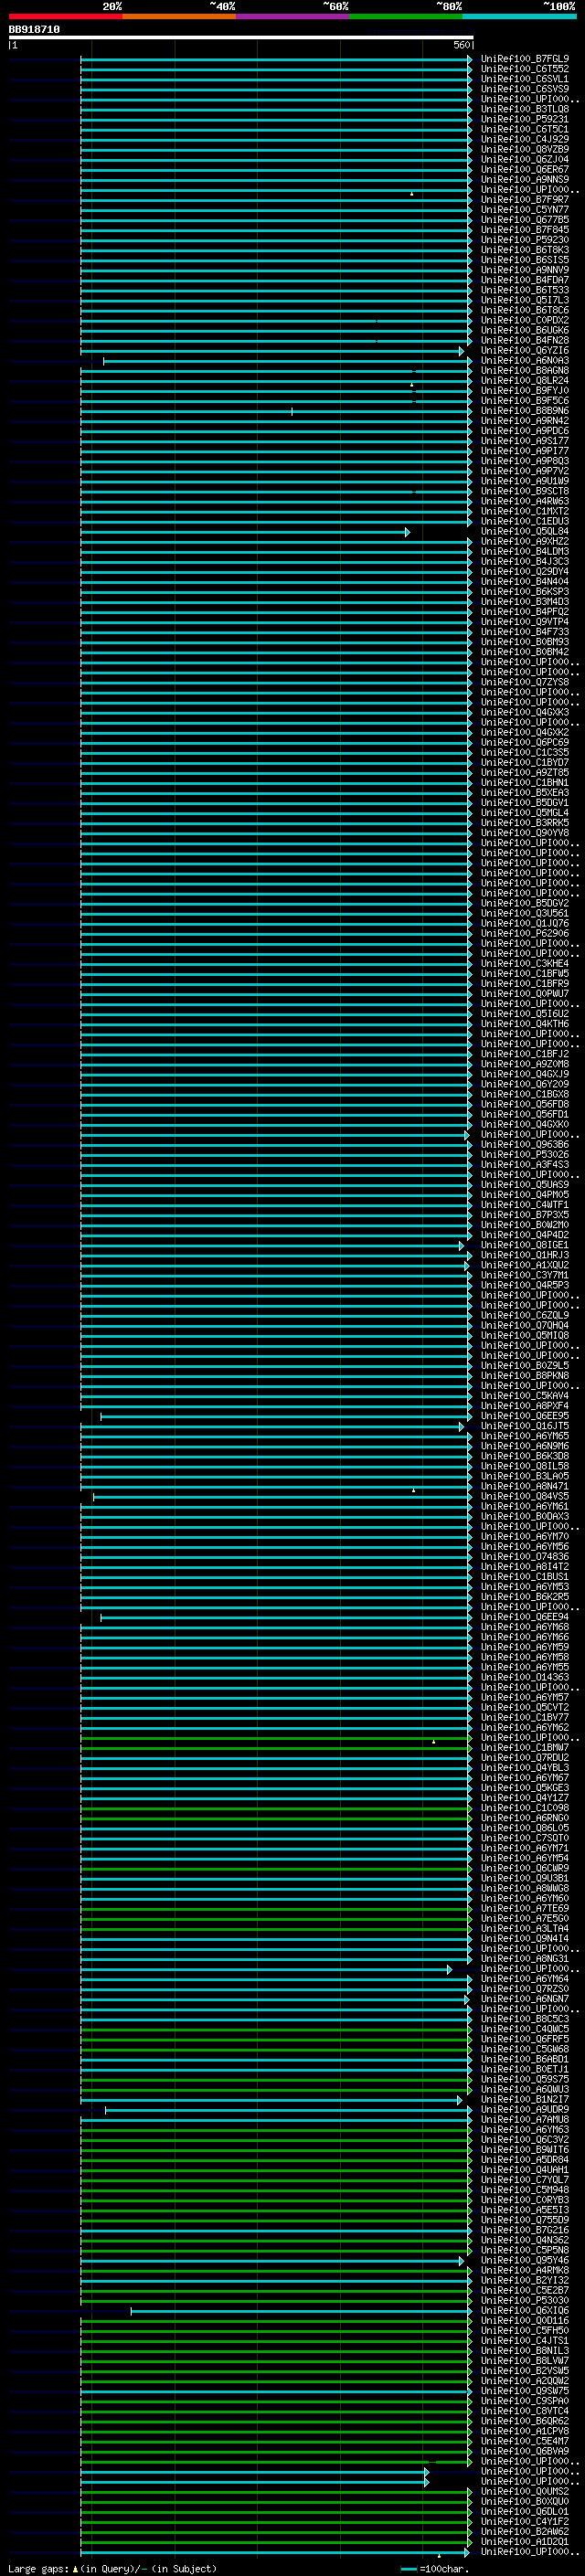Click the orange ~40% identity legend bar
585x2576 pixels.
click(x=179, y=16)
